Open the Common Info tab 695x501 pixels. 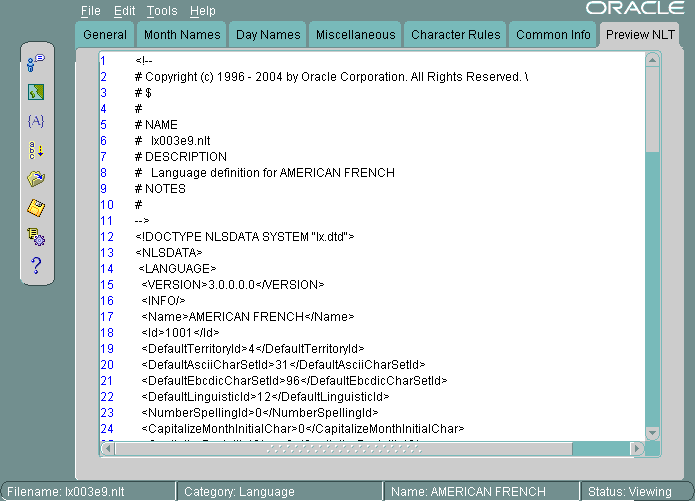(x=553, y=35)
